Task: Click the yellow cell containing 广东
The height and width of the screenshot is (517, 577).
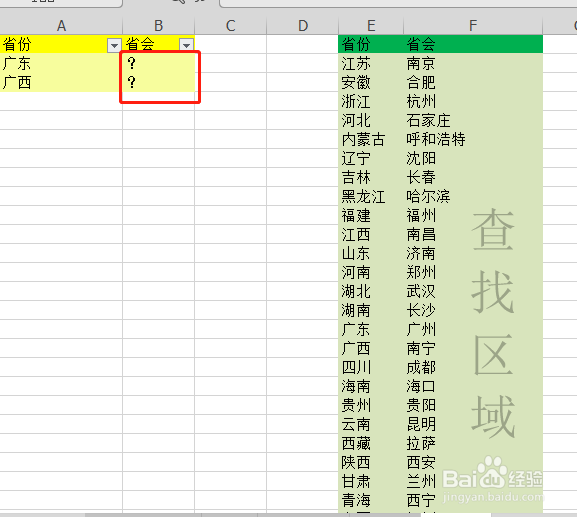Action: (61, 63)
